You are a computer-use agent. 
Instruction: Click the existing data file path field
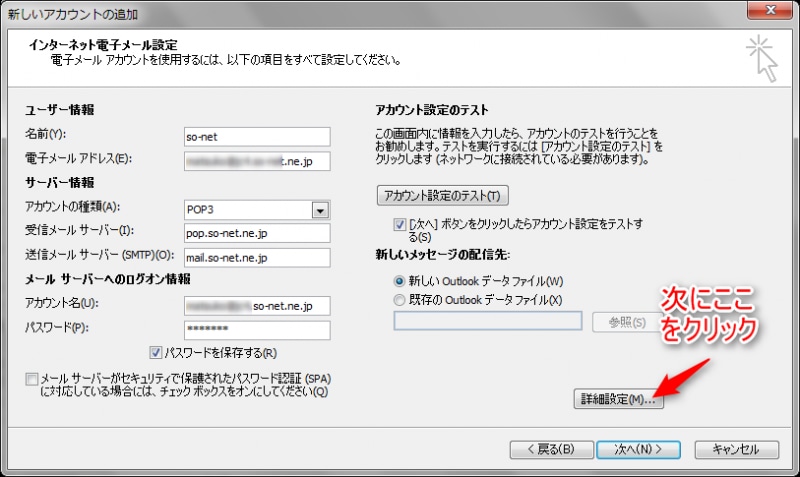coord(488,321)
